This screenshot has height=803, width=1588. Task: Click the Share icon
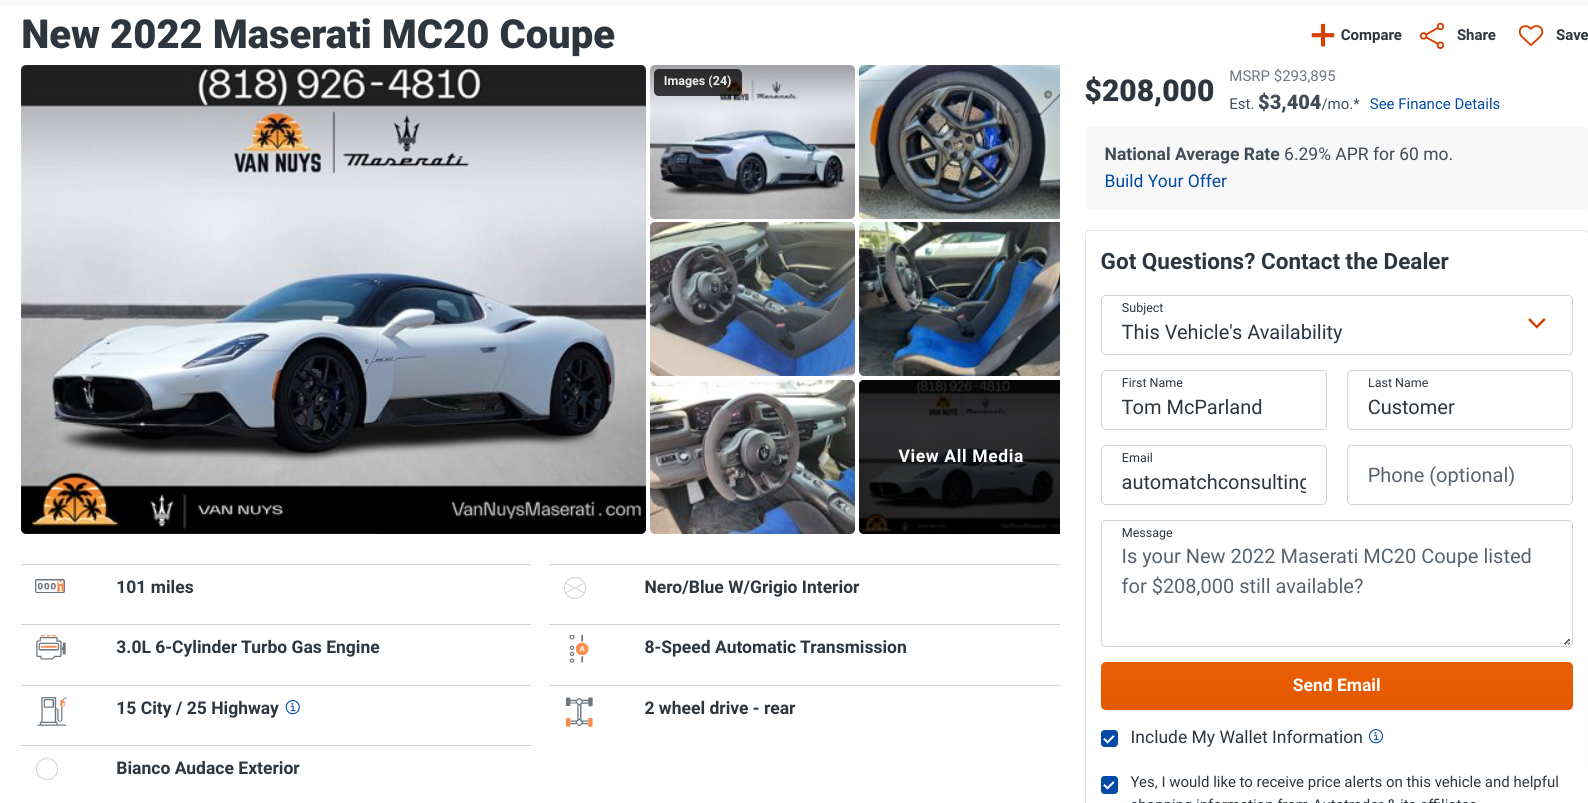1432,36
